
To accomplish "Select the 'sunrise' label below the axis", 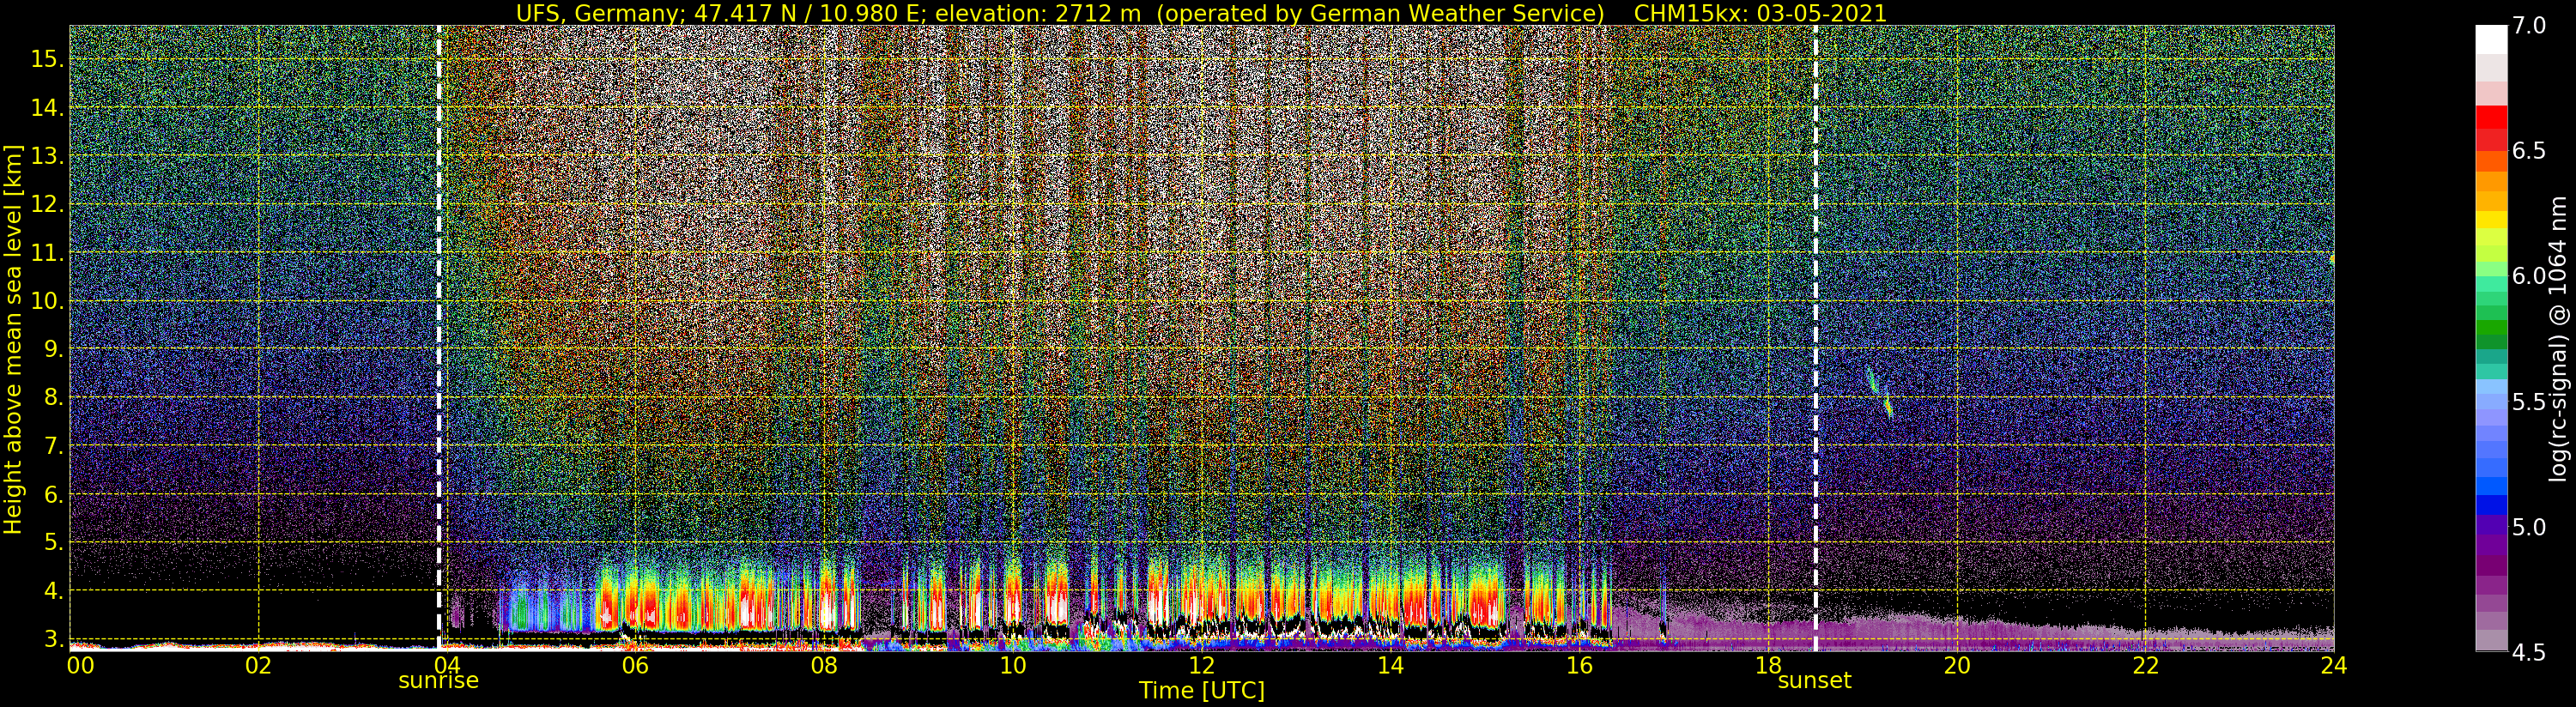I will click(438, 681).
